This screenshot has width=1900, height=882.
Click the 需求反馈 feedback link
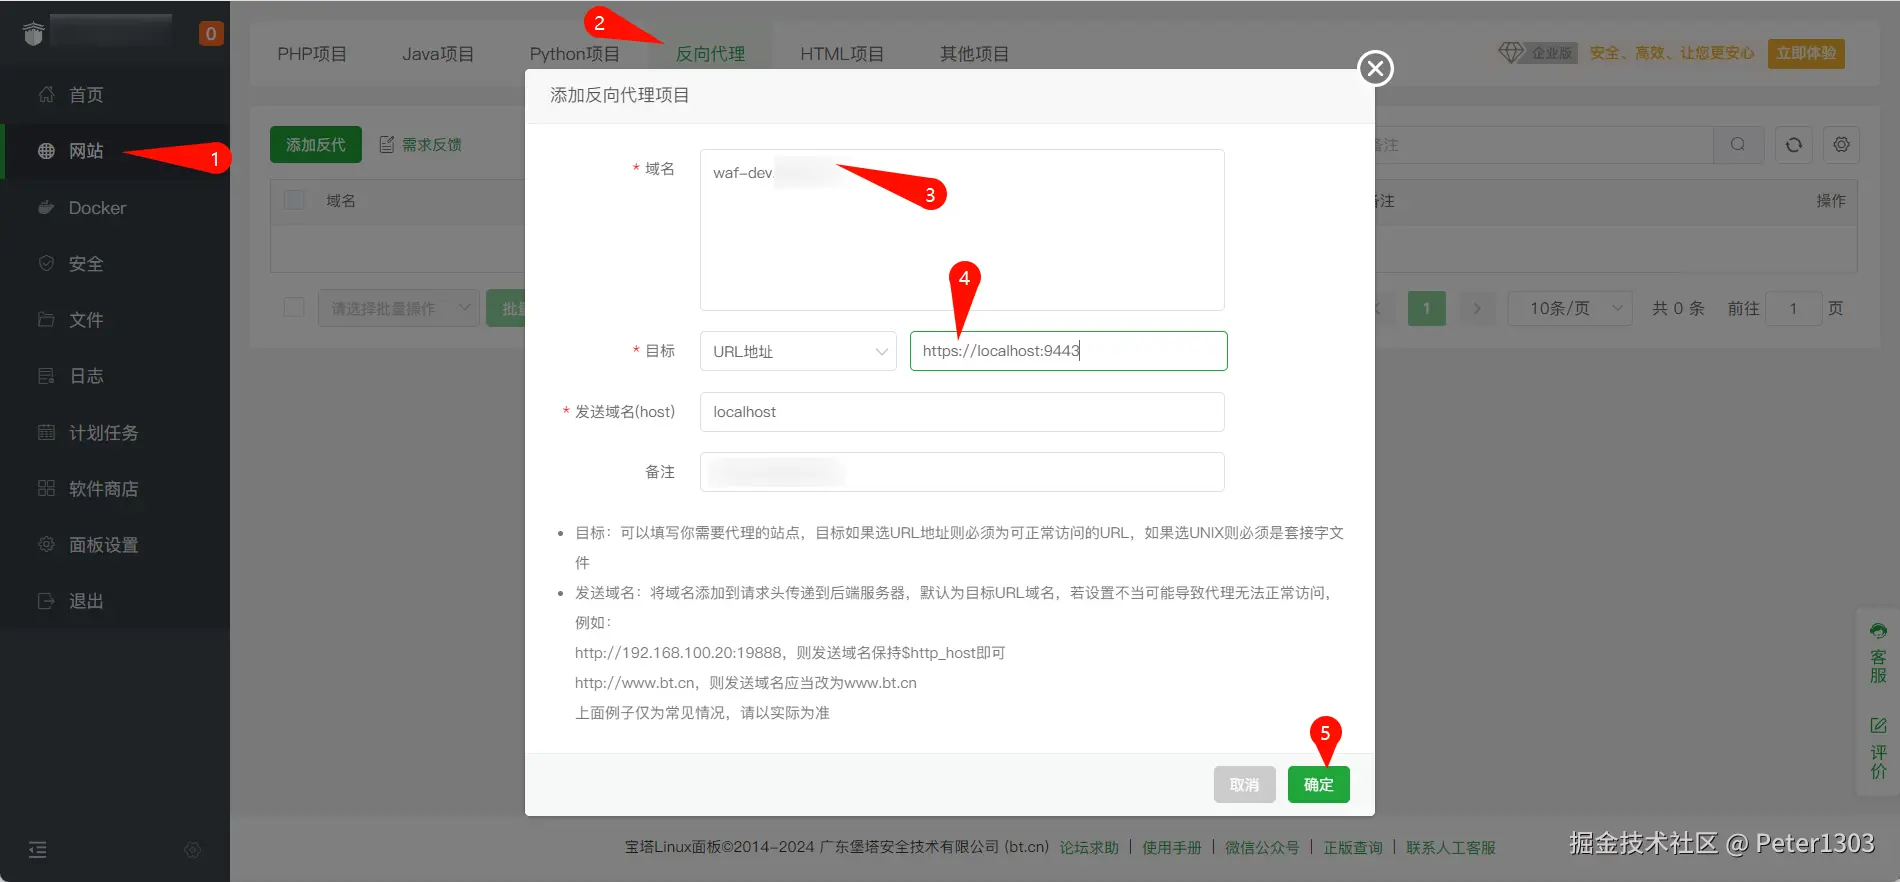420,145
